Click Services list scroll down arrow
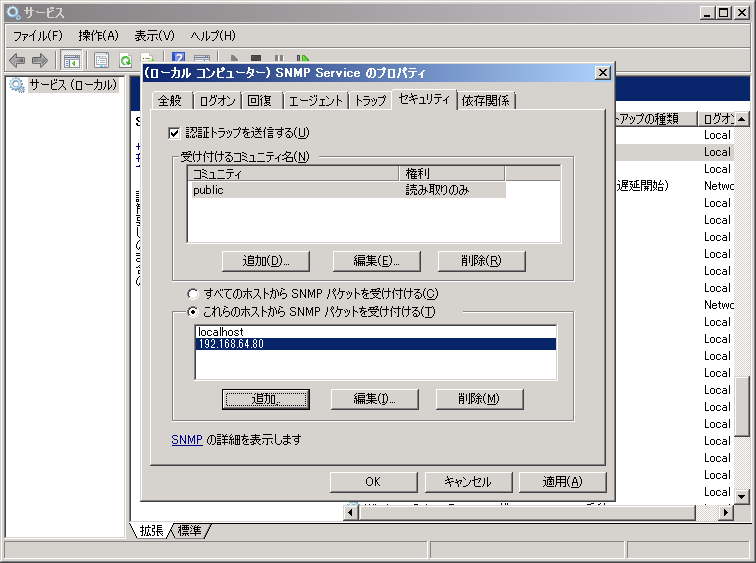The width and height of the screenshot is (756, 563). pyautogui.click(x=742, y=496)
